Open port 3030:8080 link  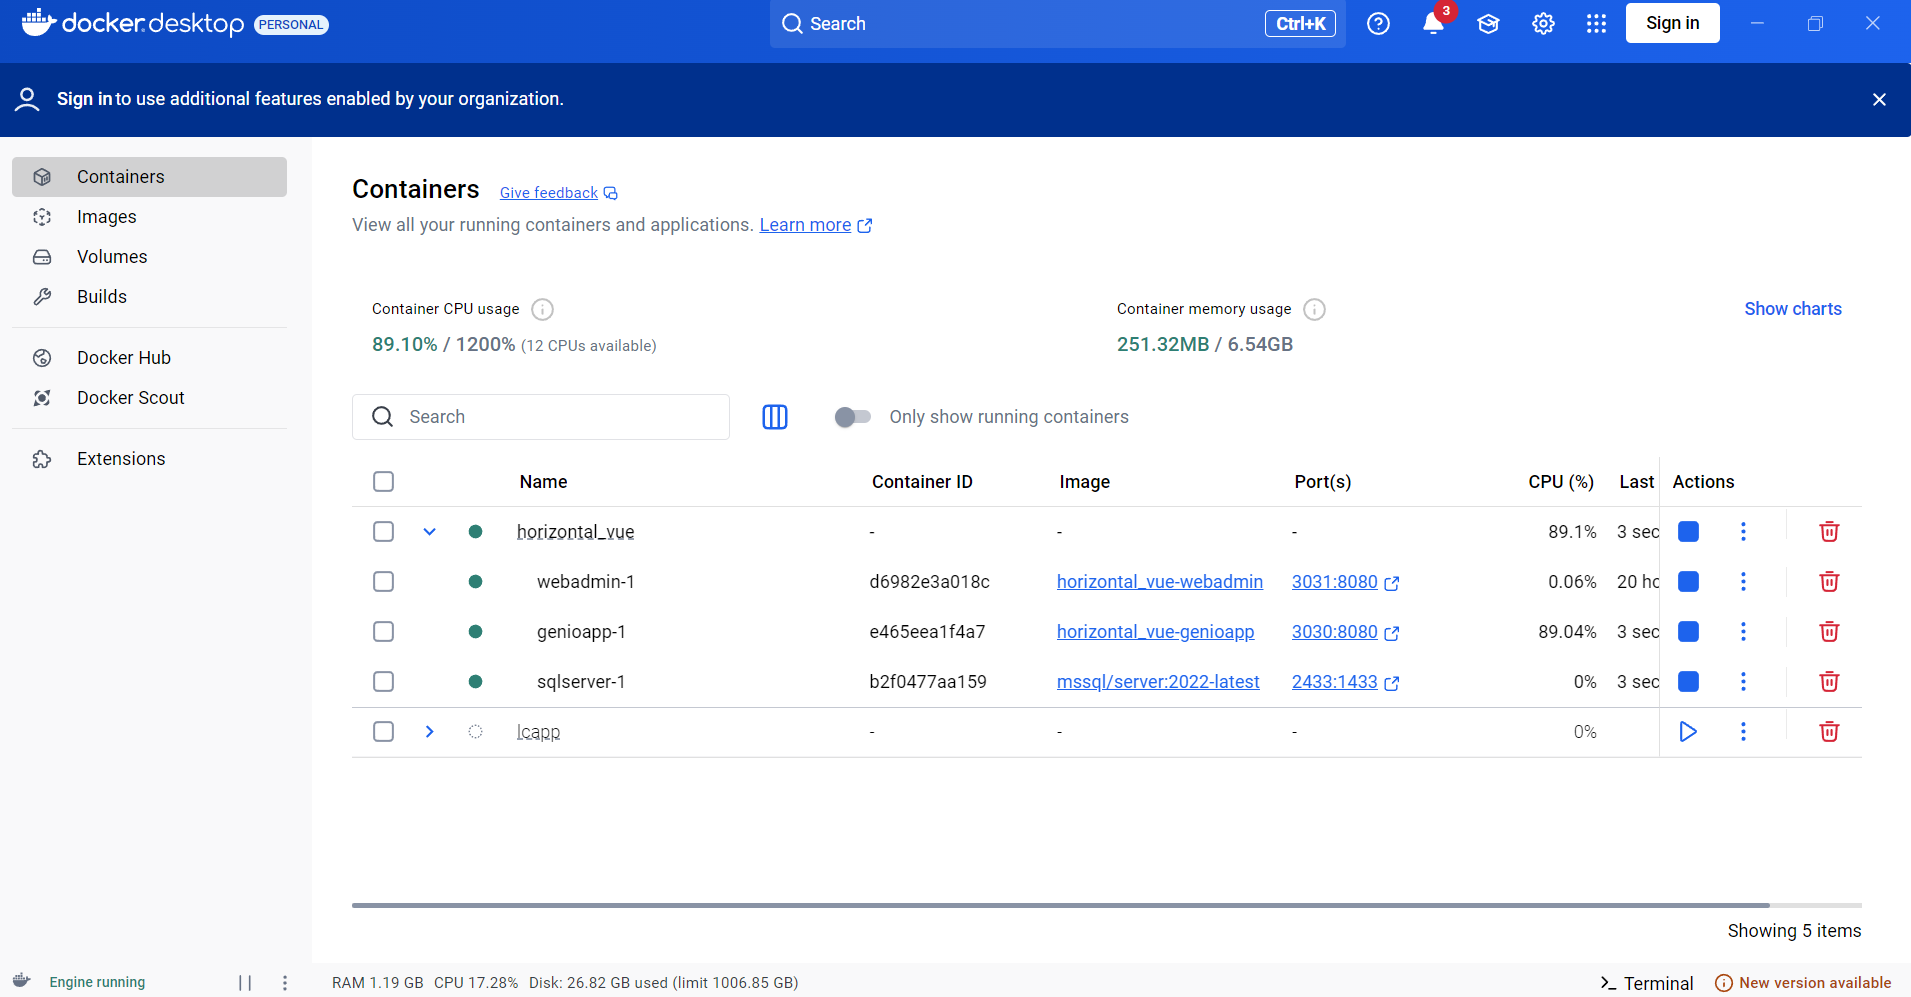pos(1345,632)
